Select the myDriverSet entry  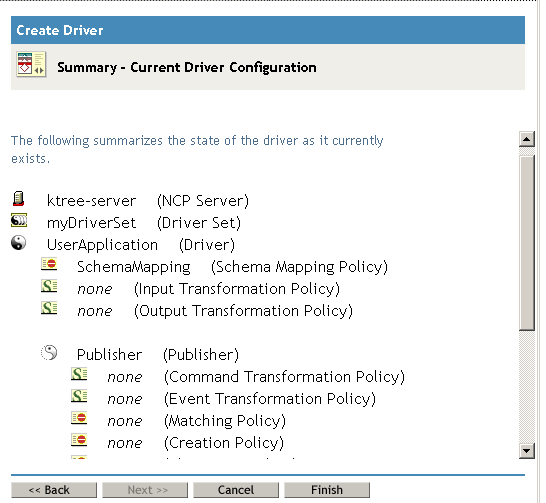coord(91,223)
